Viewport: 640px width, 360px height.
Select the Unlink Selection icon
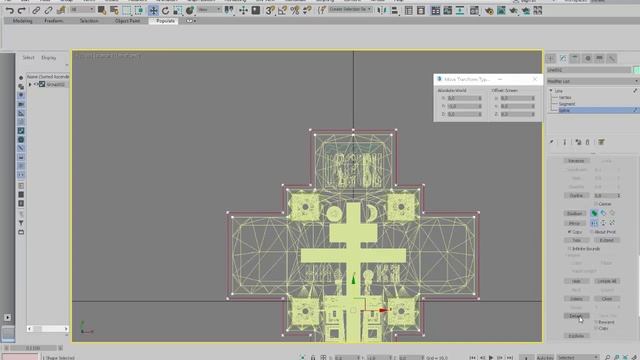[x=48, y=10]
